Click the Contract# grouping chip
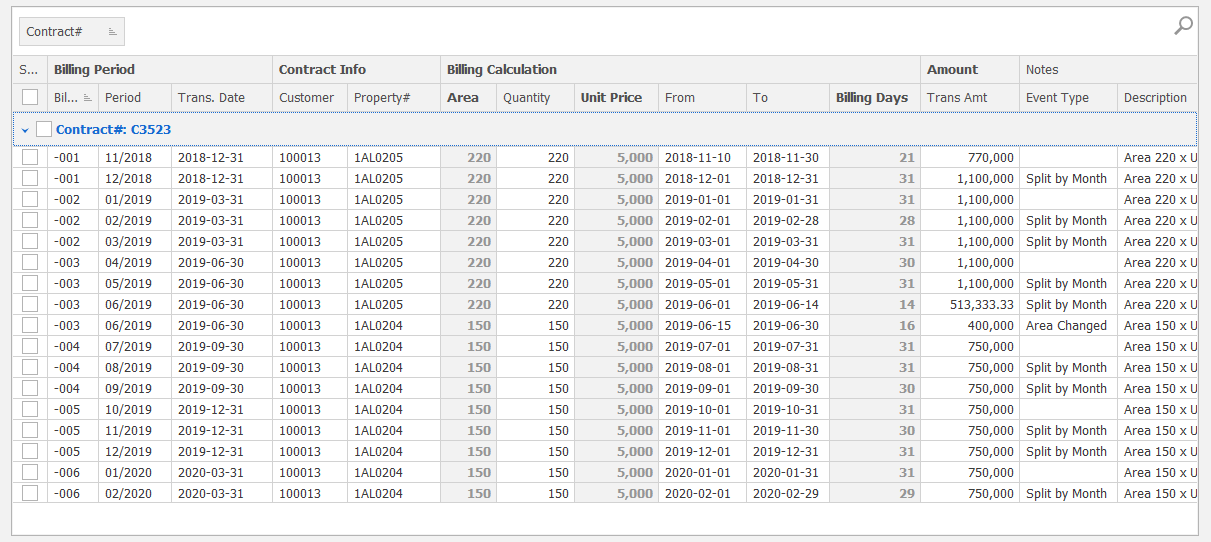The image size is (1211, 542). pos(60,32)
